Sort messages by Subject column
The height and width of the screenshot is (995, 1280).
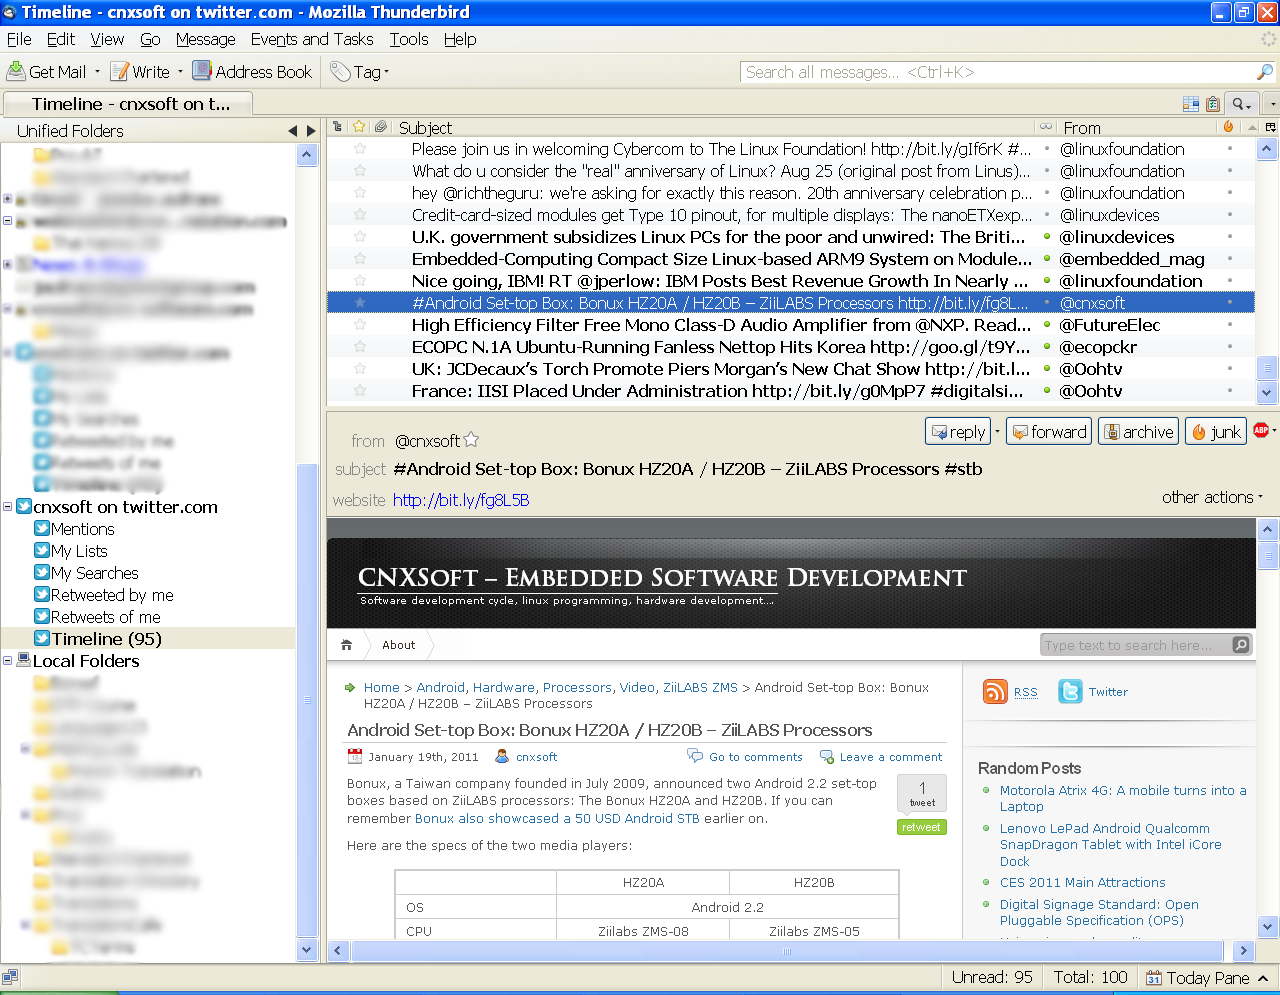pos(714,127)
